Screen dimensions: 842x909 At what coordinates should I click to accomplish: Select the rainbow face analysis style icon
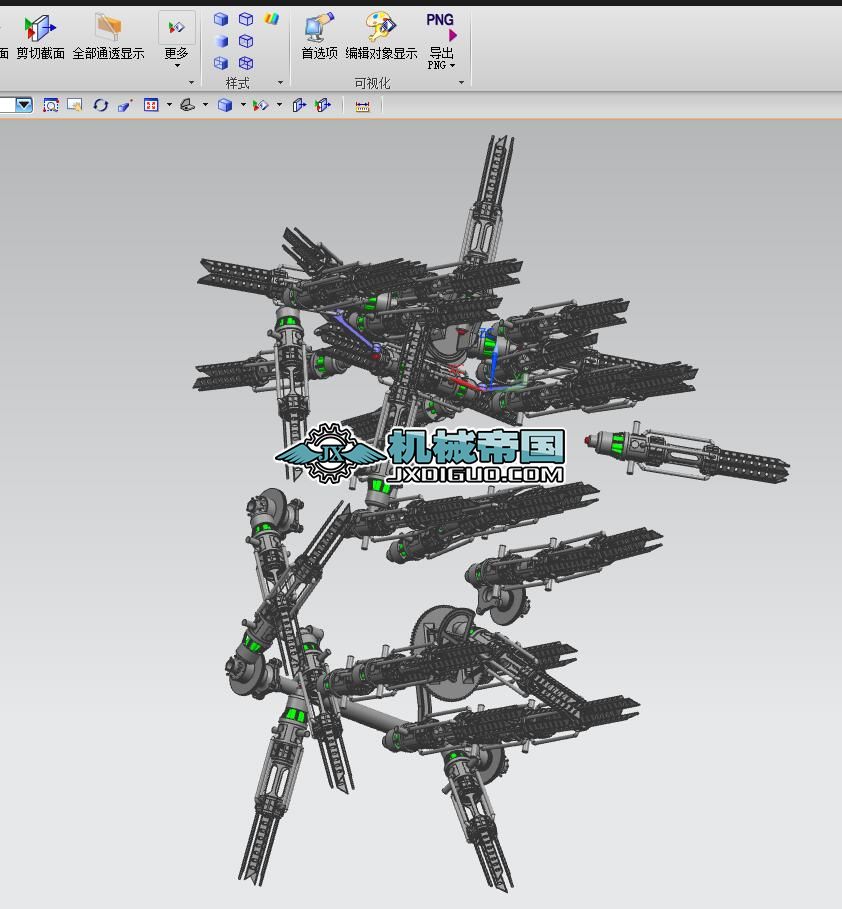click(x=271, y=19)
